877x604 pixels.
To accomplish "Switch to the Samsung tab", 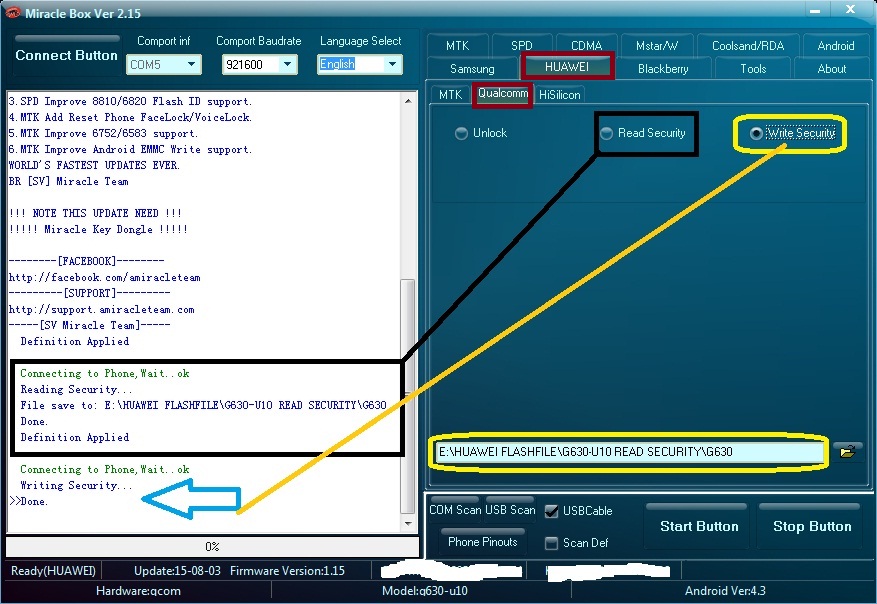I will [x=473, y=69].
